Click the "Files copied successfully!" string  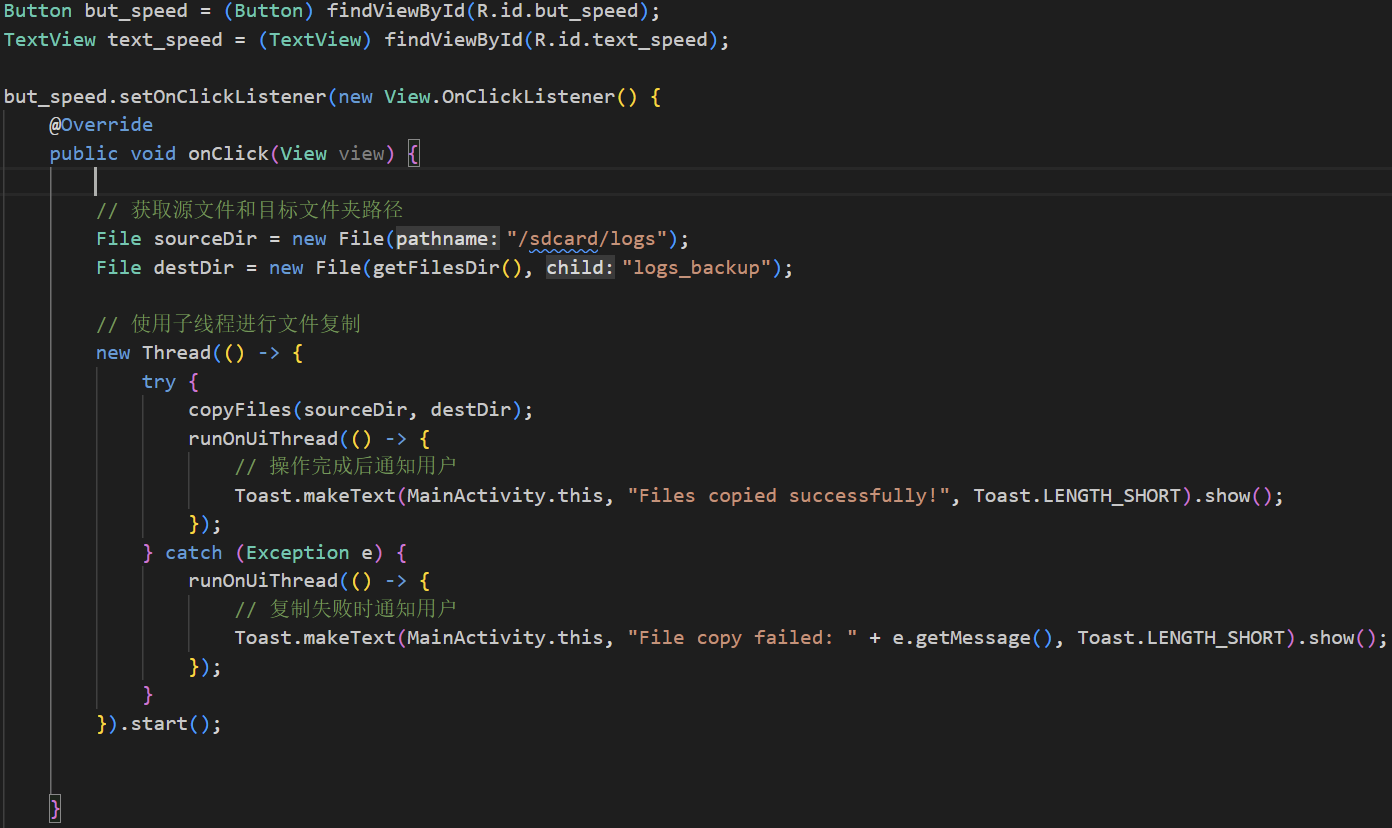[x=788, y=496]
